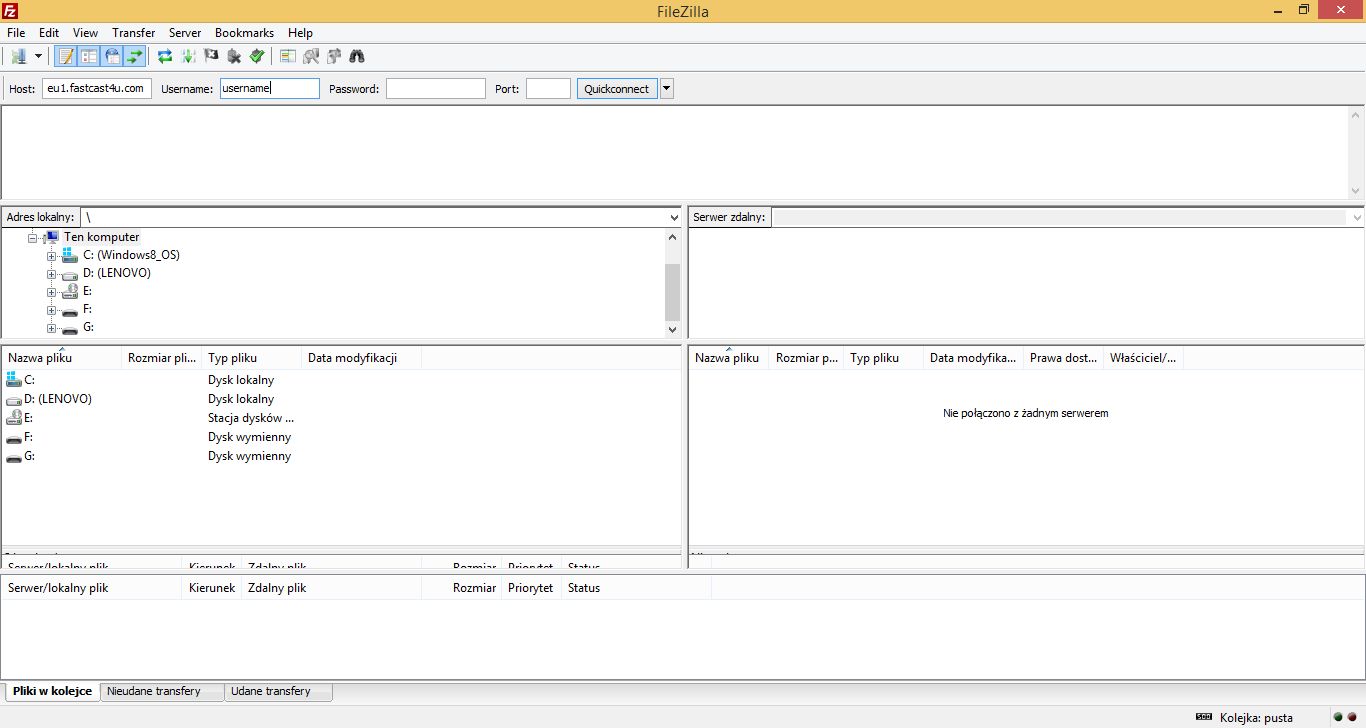
Task: Open the Adres lokalny path dropdown
Action: point(674,217)
